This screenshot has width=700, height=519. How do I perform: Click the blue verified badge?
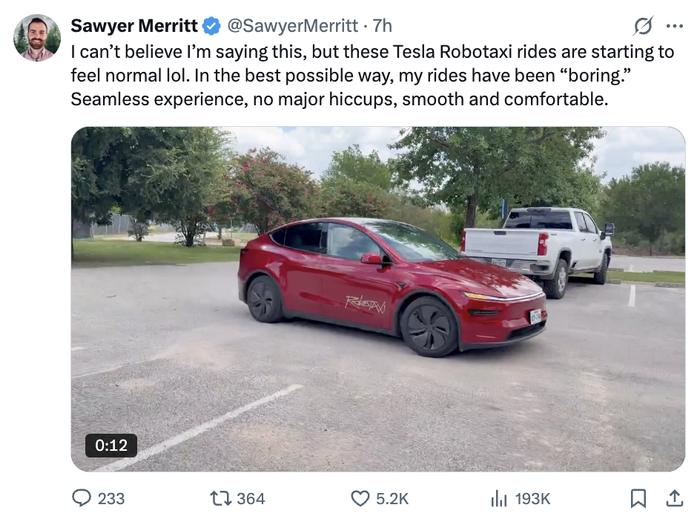[x=212, y=25]
